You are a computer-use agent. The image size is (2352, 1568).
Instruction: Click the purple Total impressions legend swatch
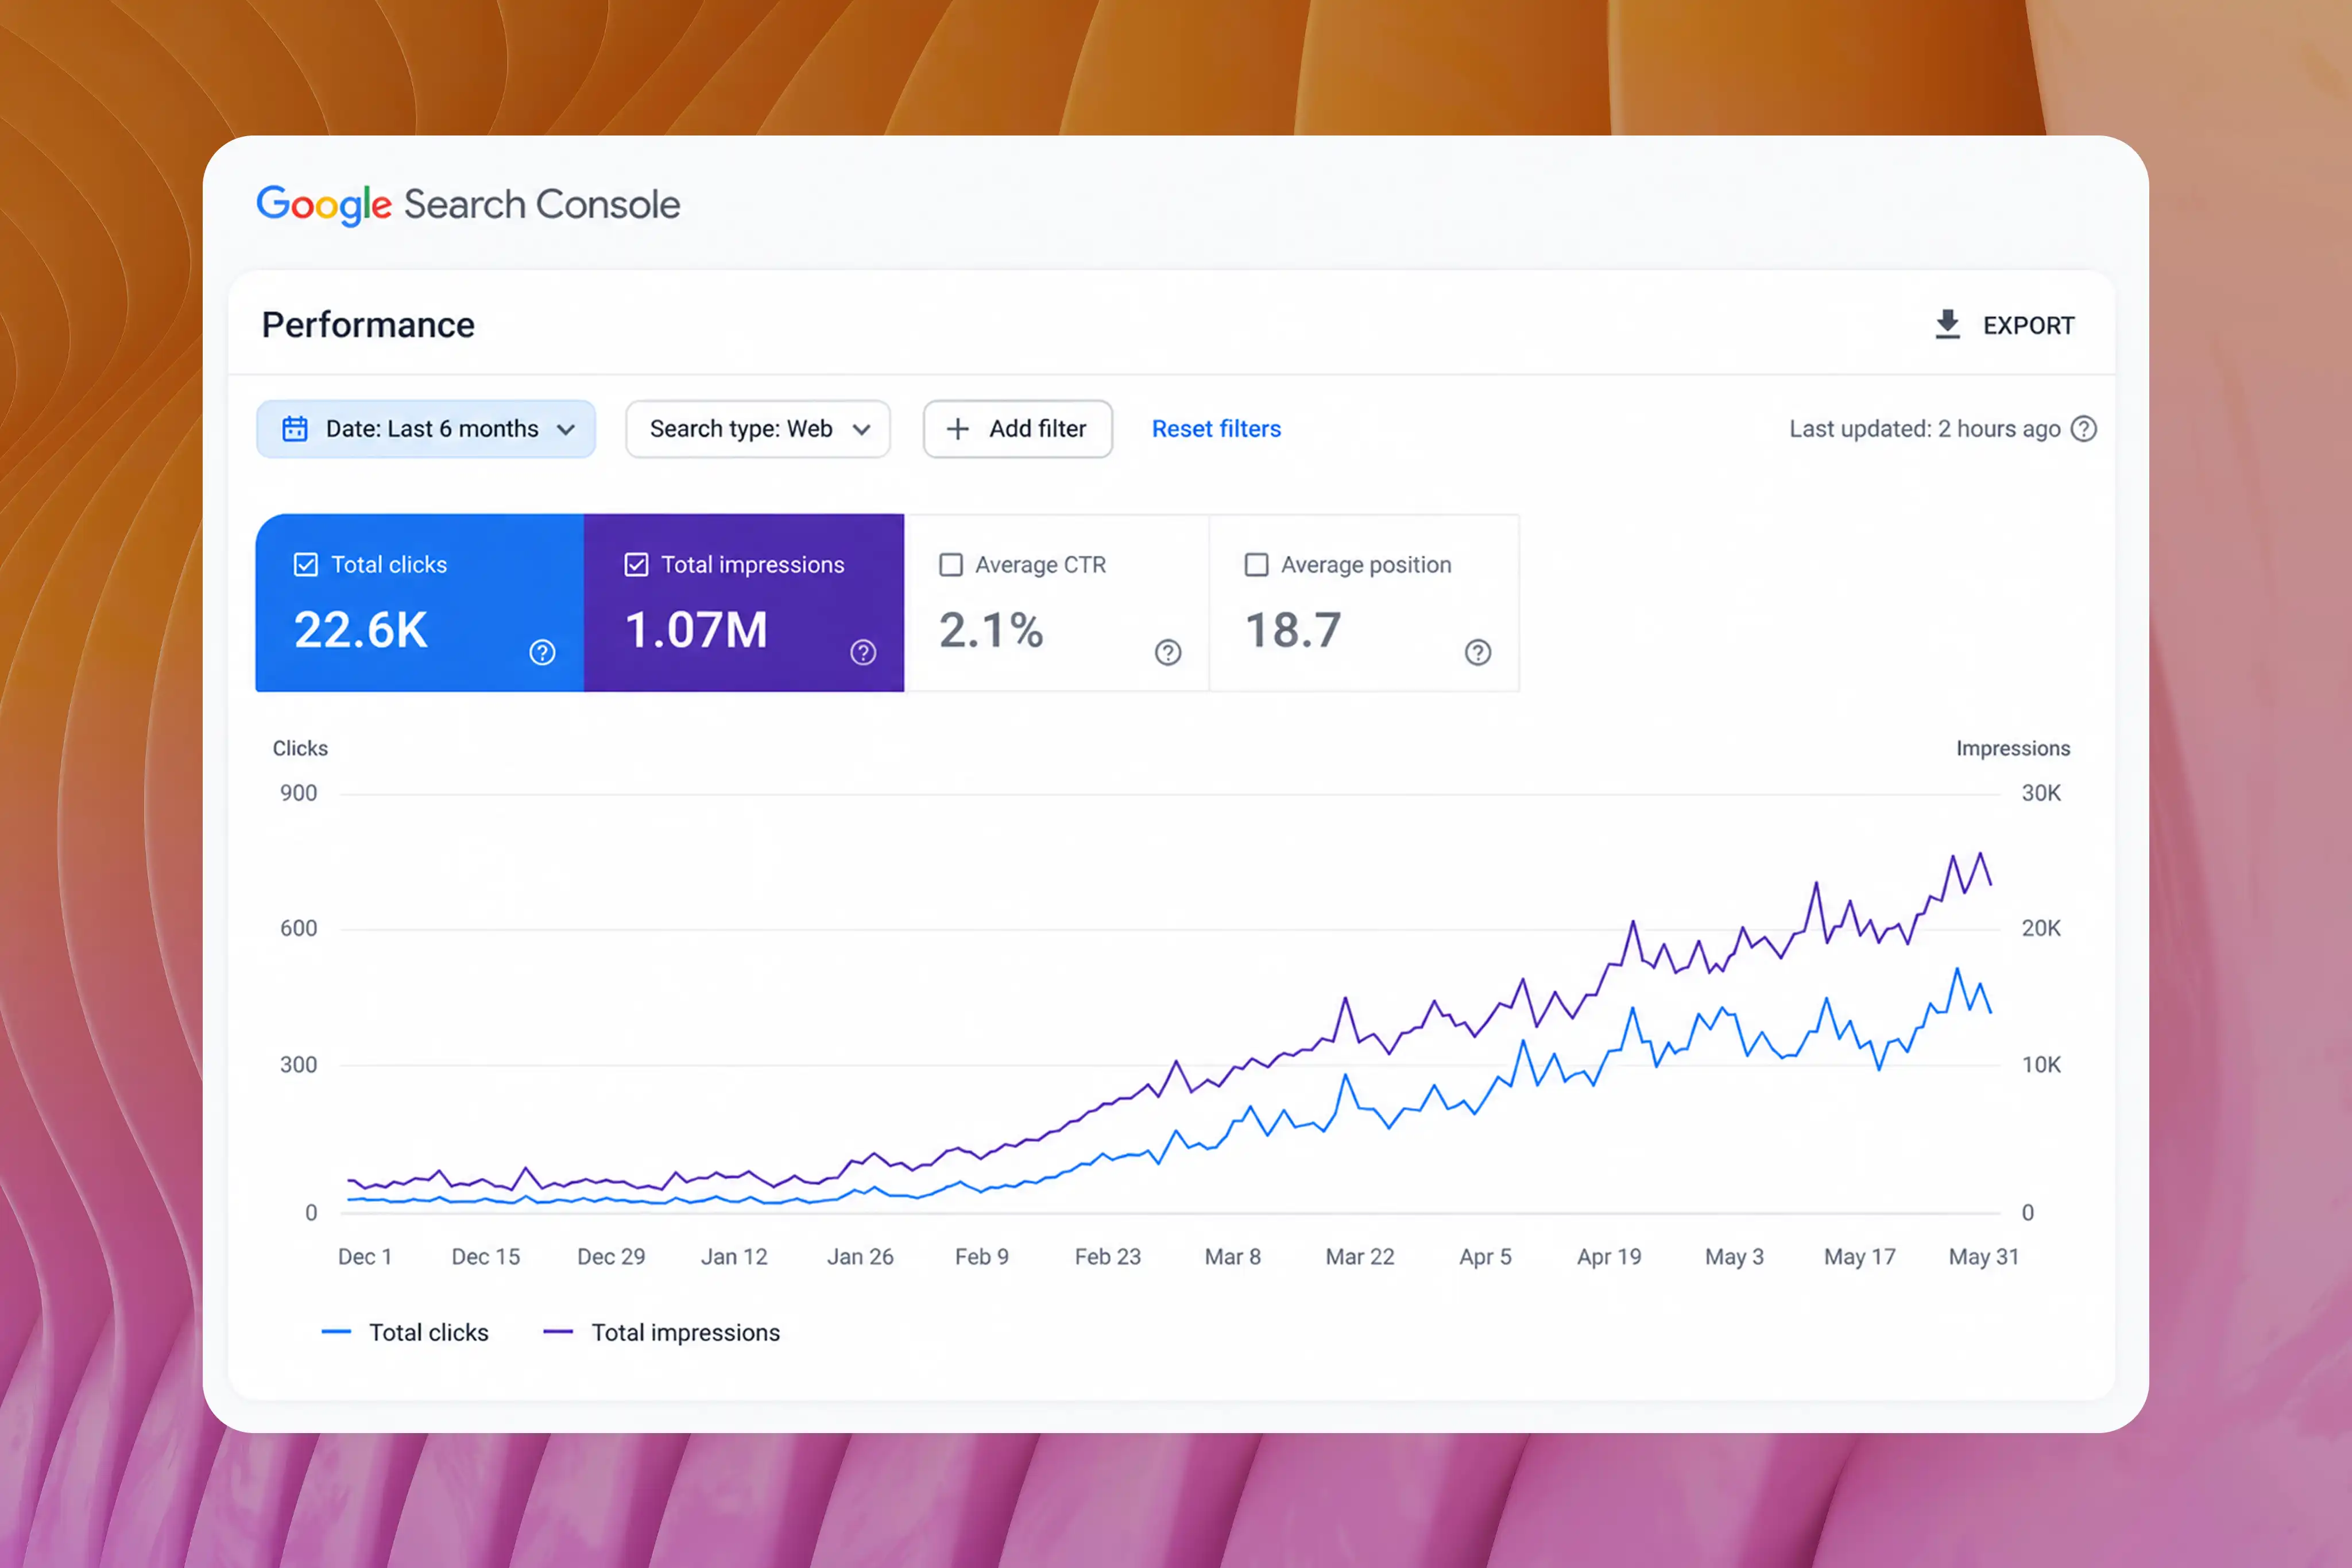tap(558, 1332)
